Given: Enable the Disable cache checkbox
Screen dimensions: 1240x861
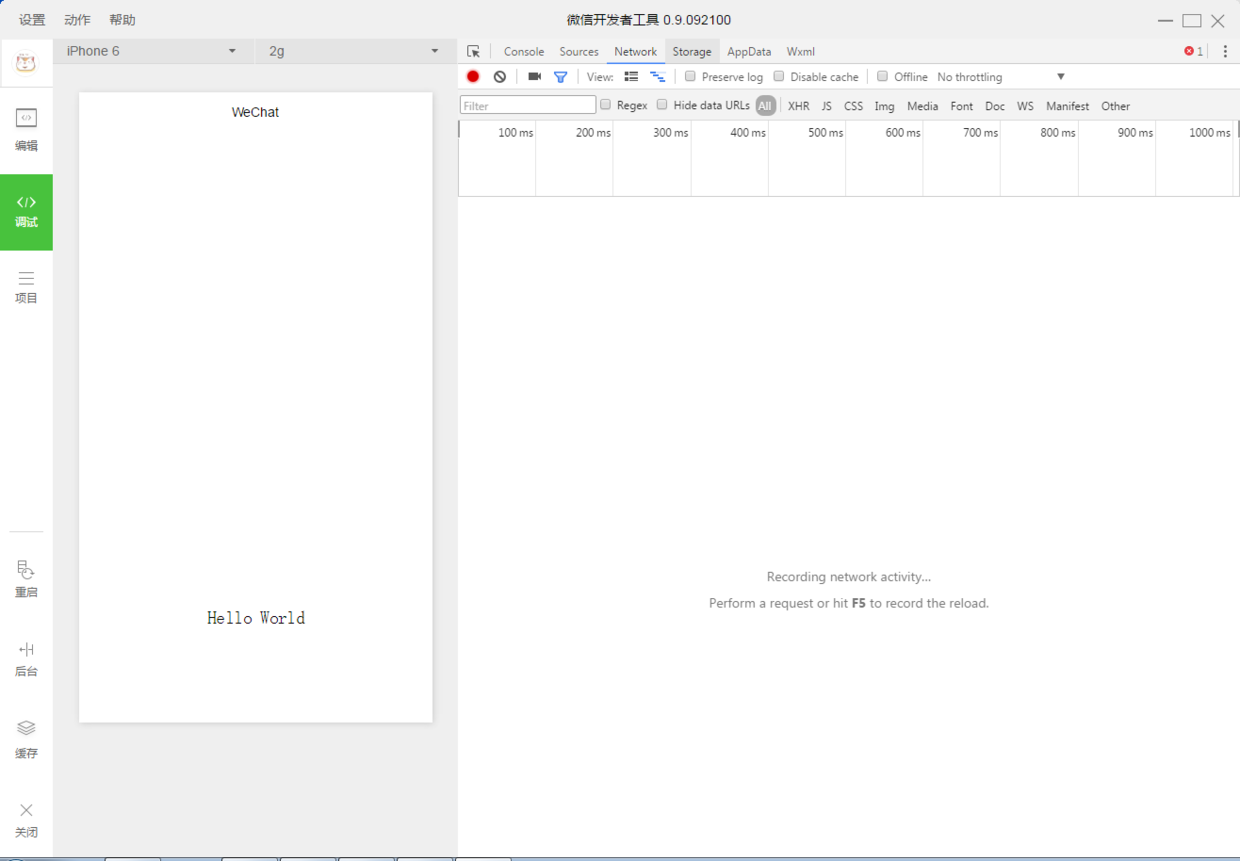Looking at the screenshot, I should [x=779, y=76].
